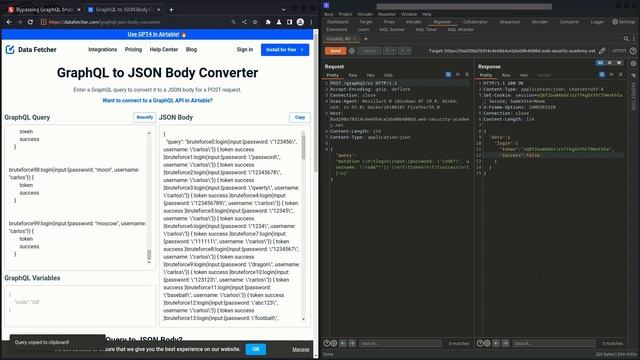Switch to the Proxy tab in Burp
This screenshot has width=640, height=360.
[389, 22]
